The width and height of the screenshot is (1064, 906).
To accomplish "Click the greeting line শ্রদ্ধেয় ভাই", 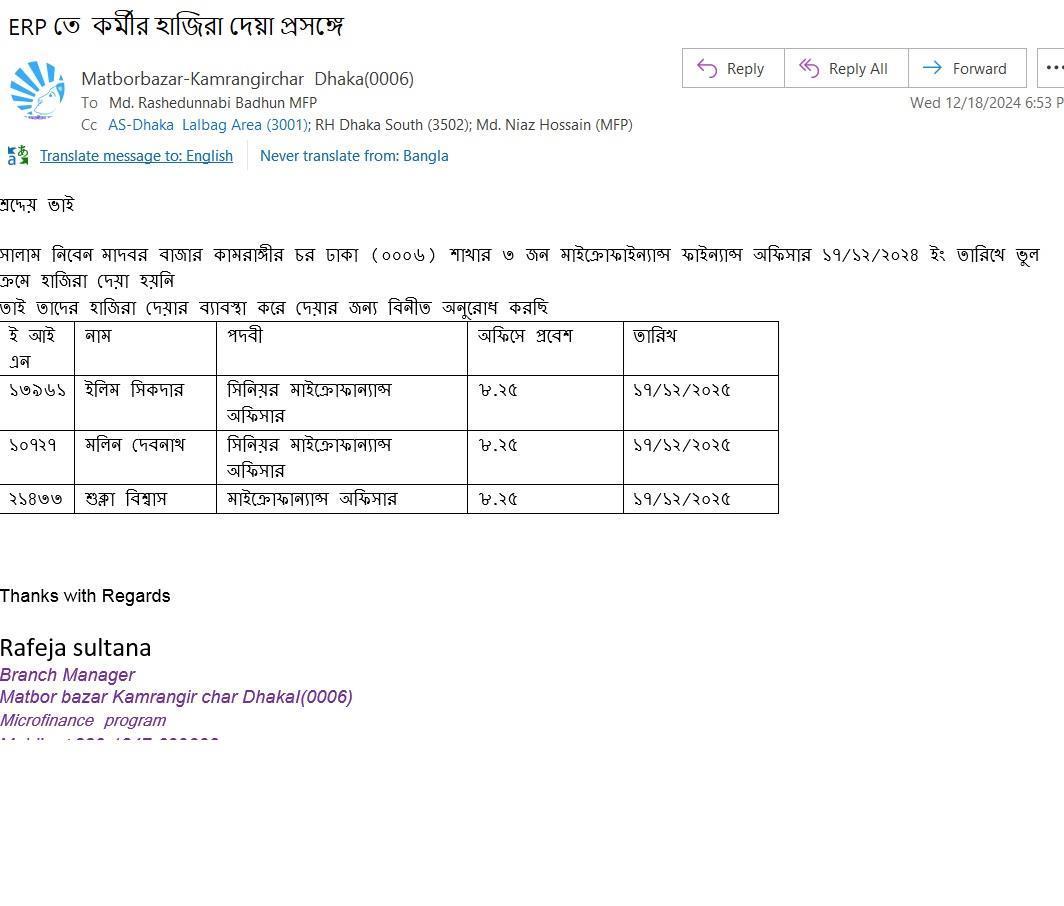I will (37, 204).
